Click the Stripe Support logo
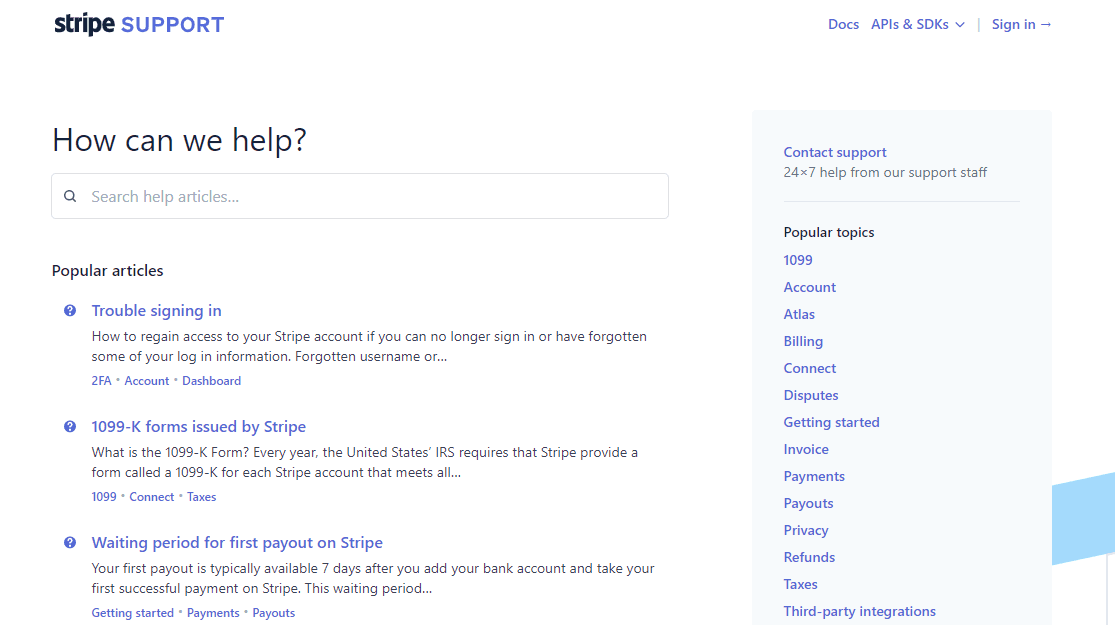 click(x=139, y=25)
